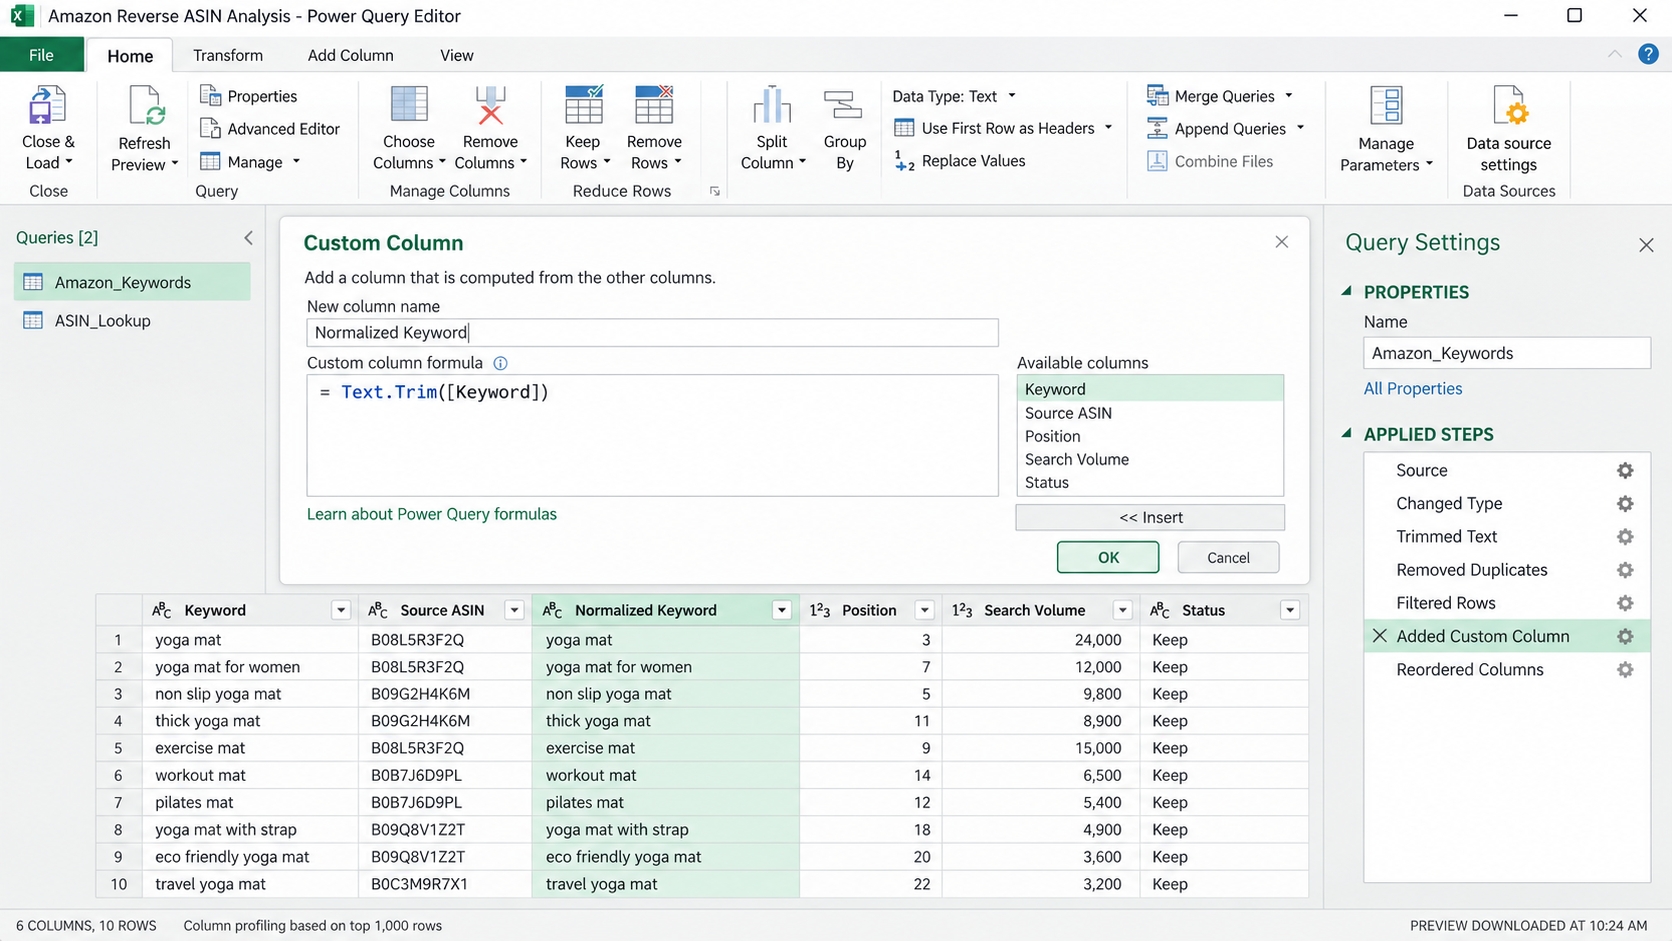This screenshot has height=941, width=1672.
Task: Switch to the Transform tab
Action: point(228,55)
